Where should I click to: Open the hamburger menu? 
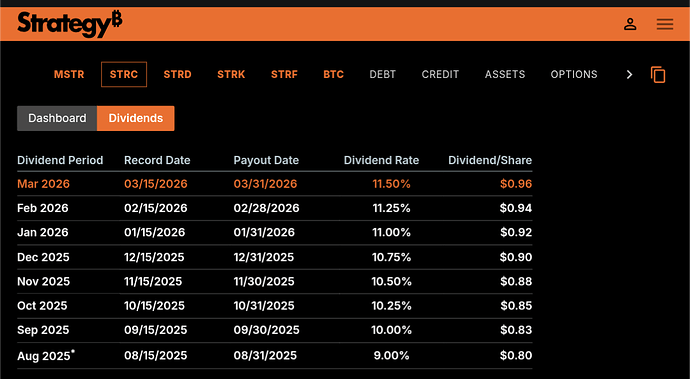tap(665, 24)
